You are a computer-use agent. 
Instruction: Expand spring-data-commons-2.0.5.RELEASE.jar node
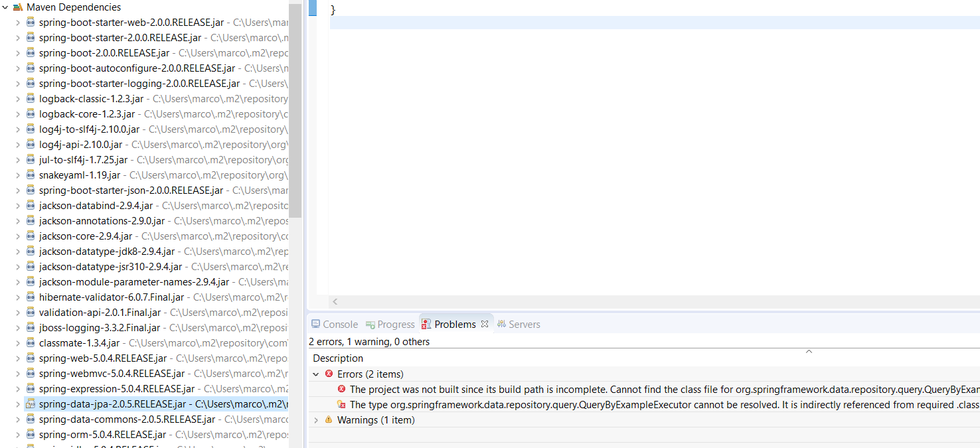(x=18, y=419)
